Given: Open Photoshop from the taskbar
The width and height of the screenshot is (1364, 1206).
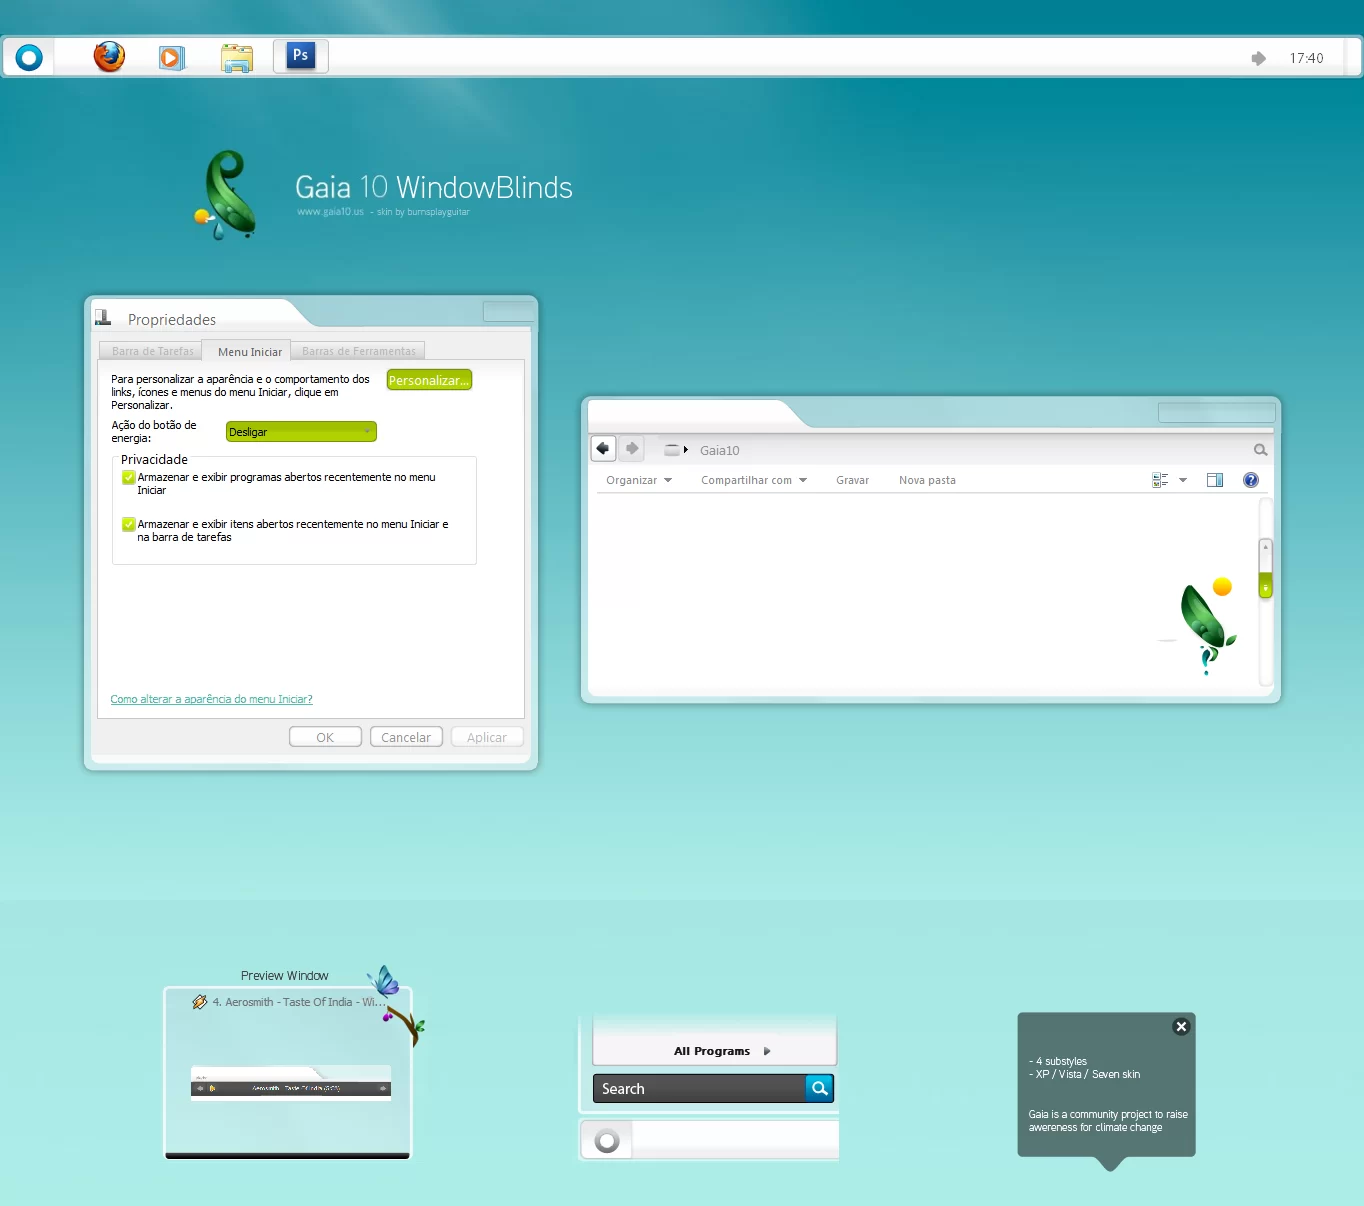Looking at the screenshot, I should tap(300, 56).
